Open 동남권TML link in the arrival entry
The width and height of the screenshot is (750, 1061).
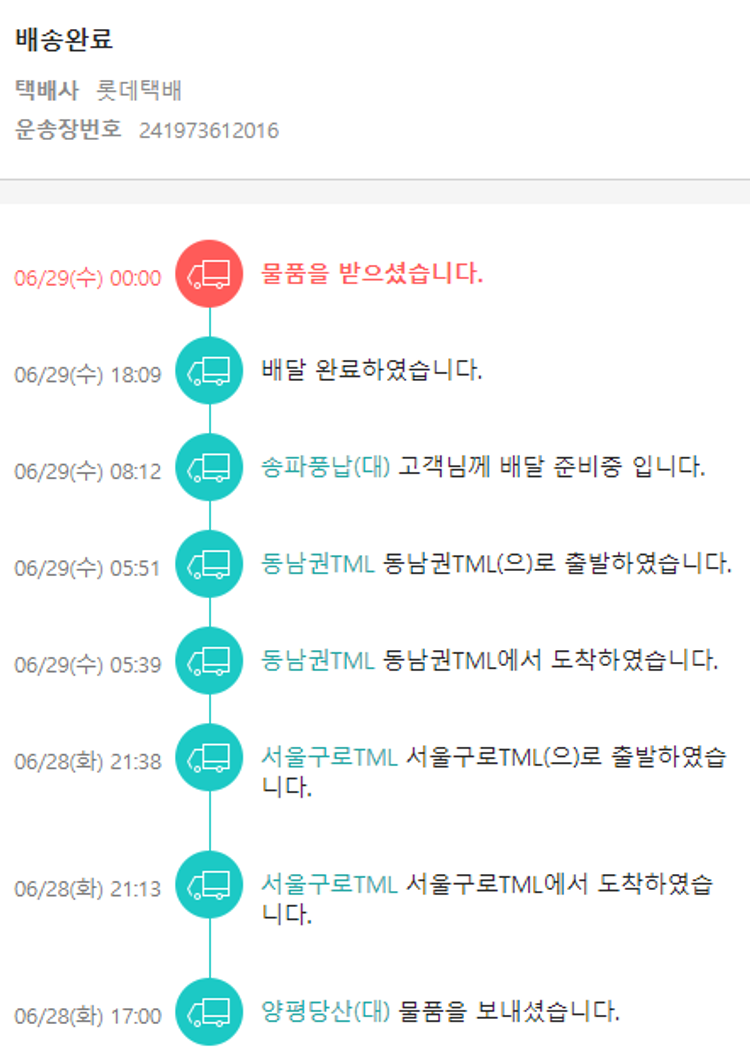318,661
